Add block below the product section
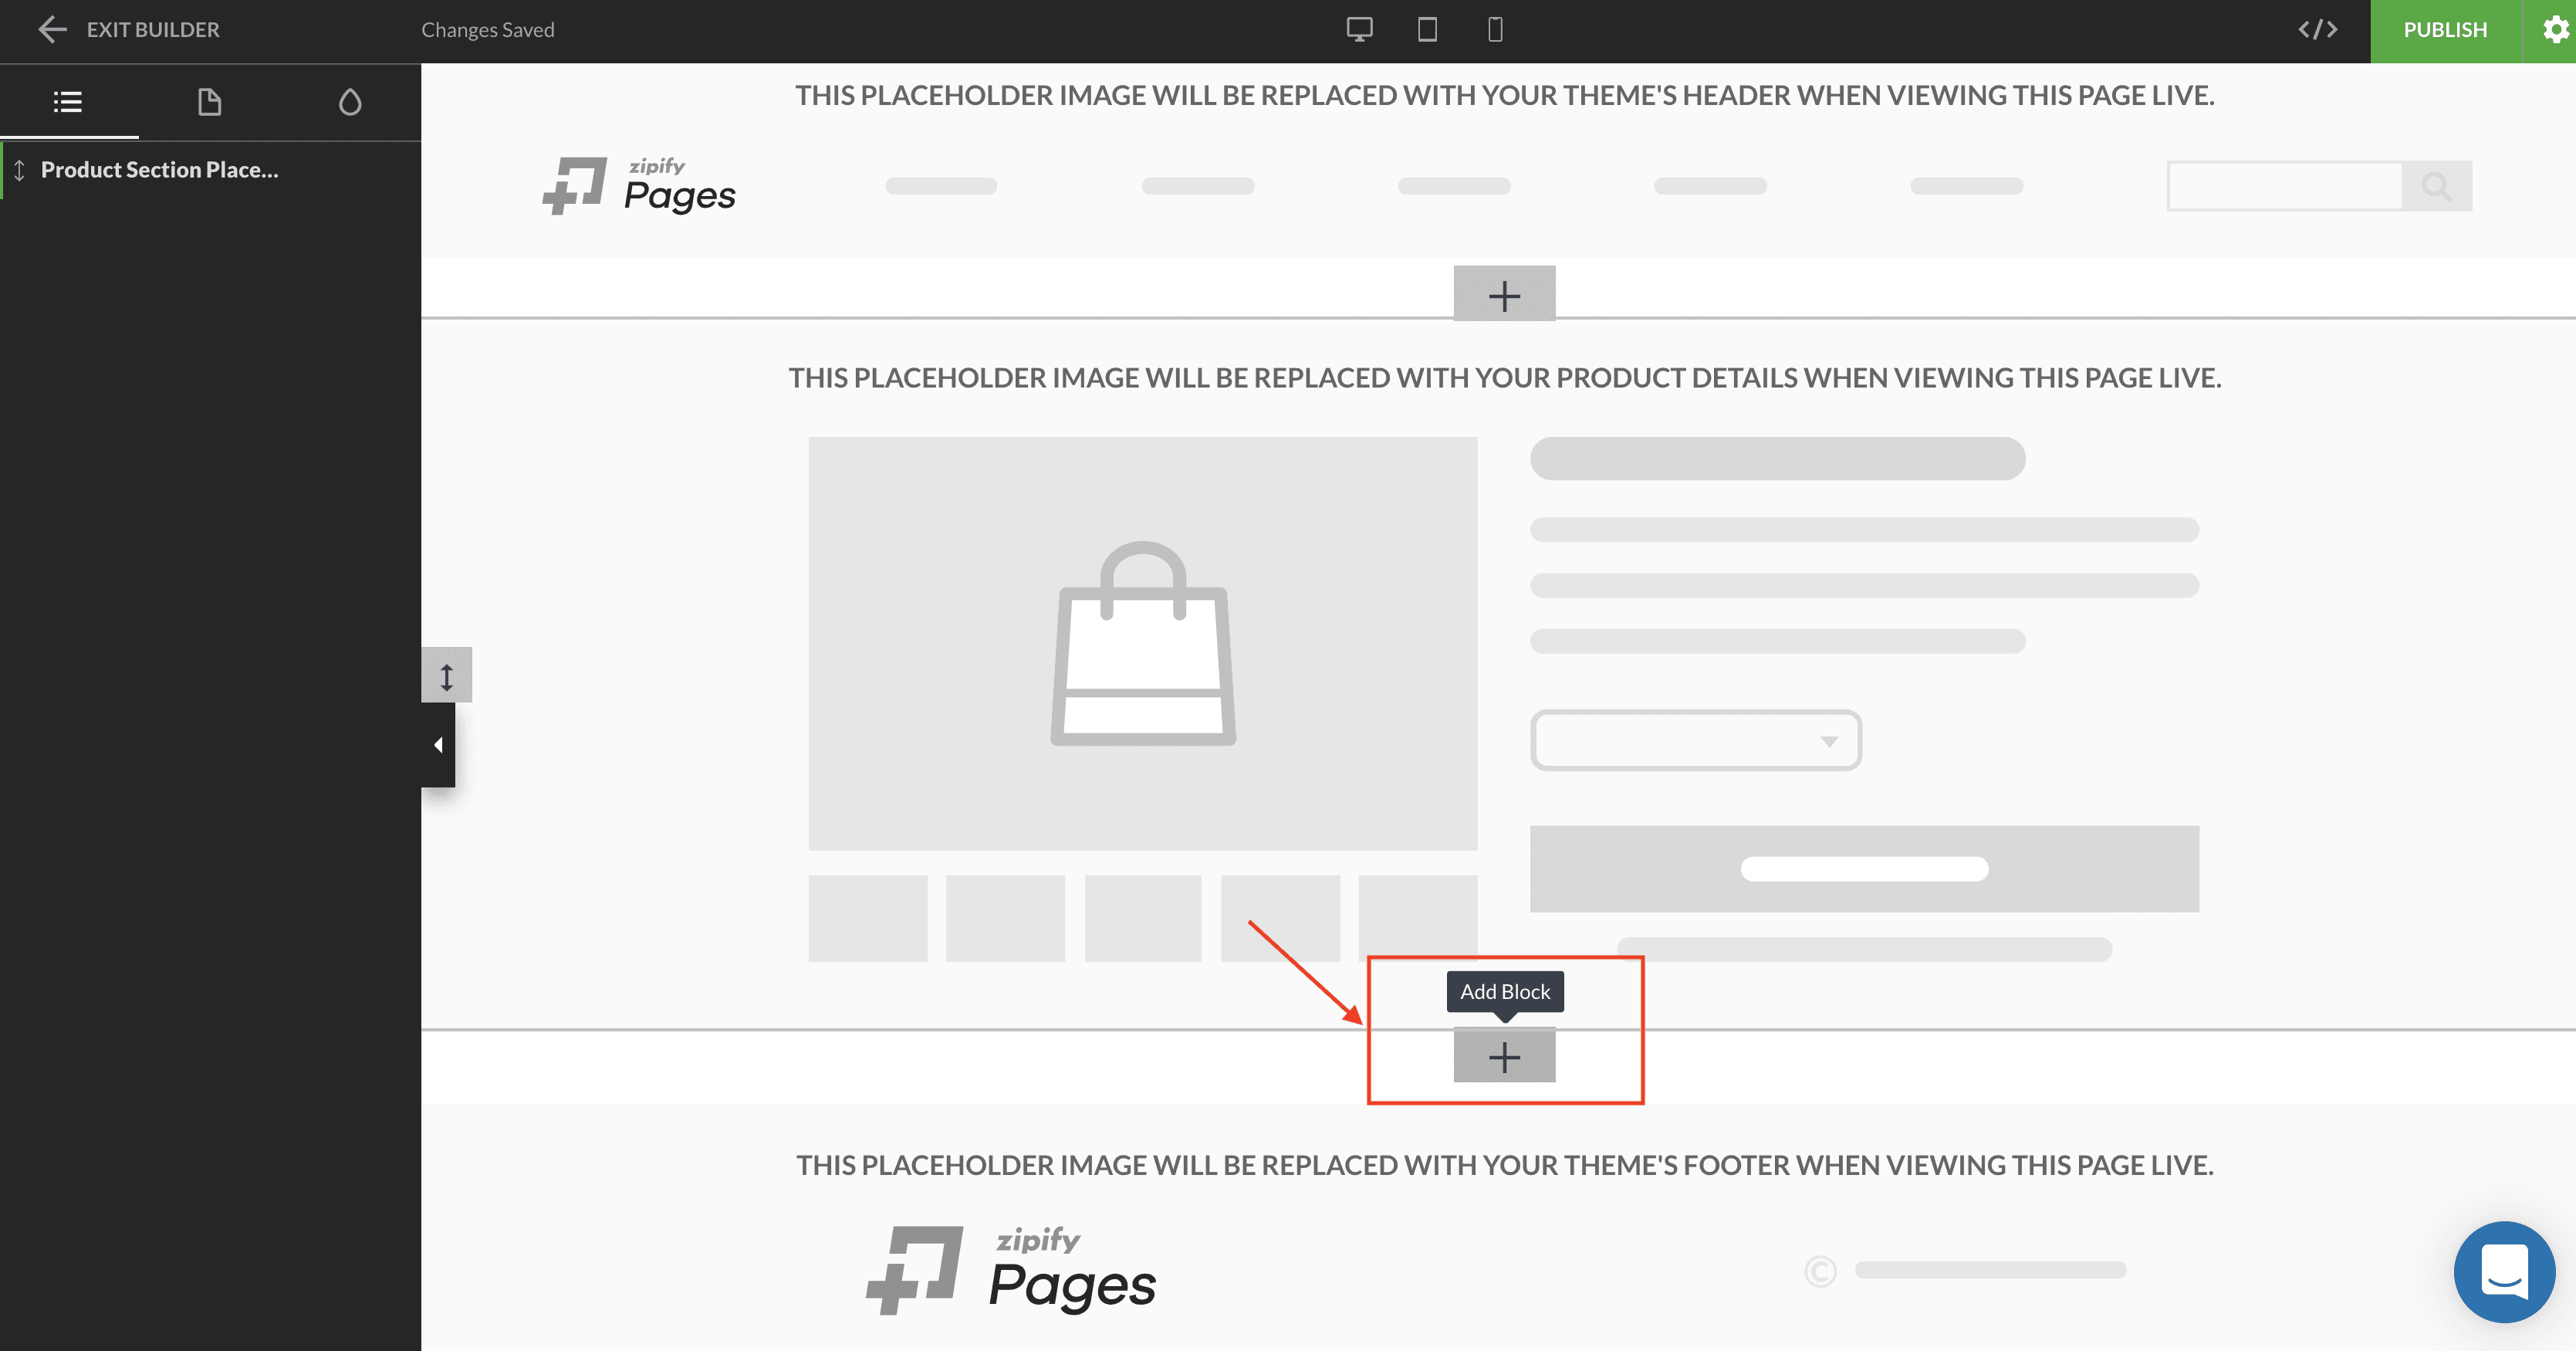 point(1504,1057)
